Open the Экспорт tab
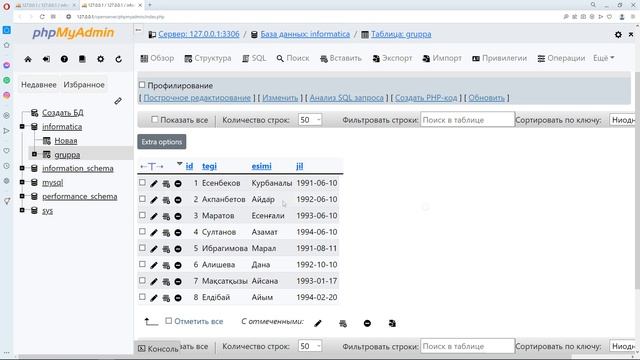Image resolution: width=640 pixels, height=360 pixels. tap(392, 58)
